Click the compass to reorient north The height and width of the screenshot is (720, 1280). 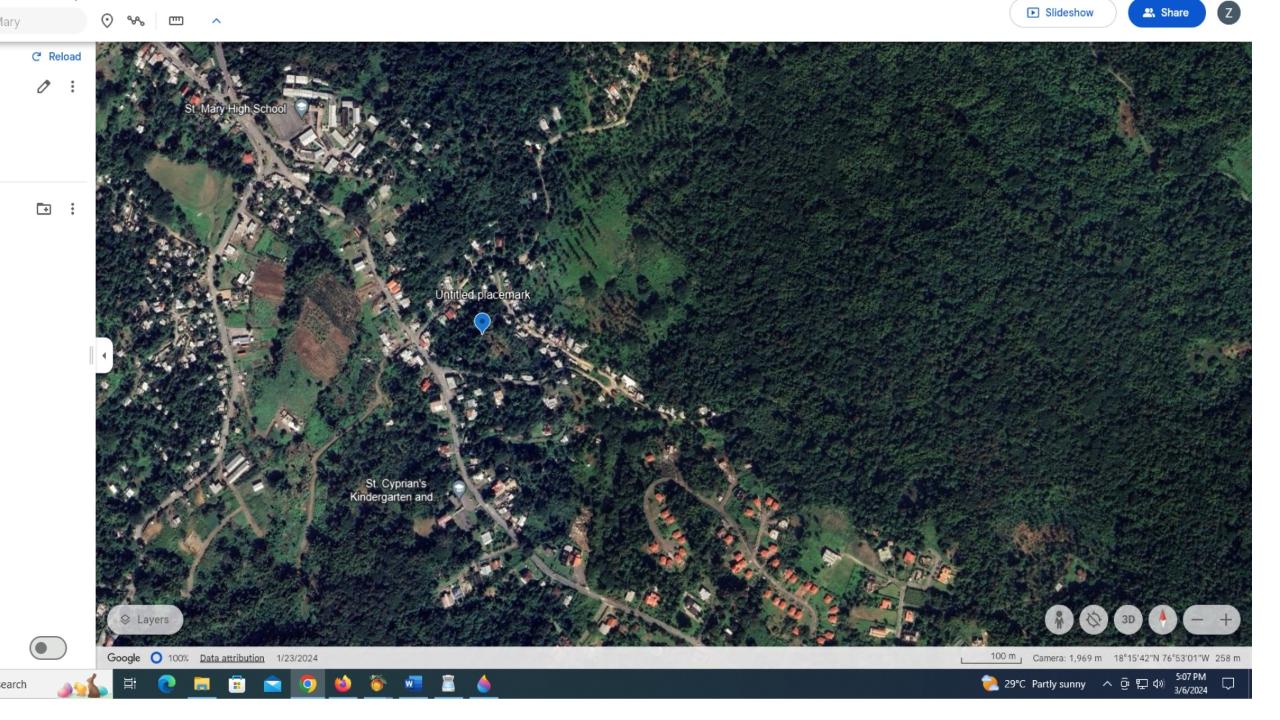(x=1161, y=620)
